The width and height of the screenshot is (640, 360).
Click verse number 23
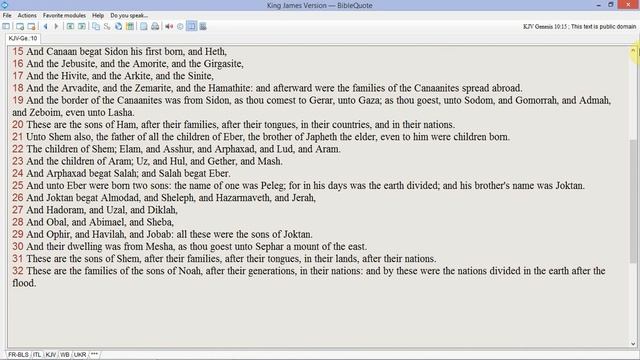18,161
